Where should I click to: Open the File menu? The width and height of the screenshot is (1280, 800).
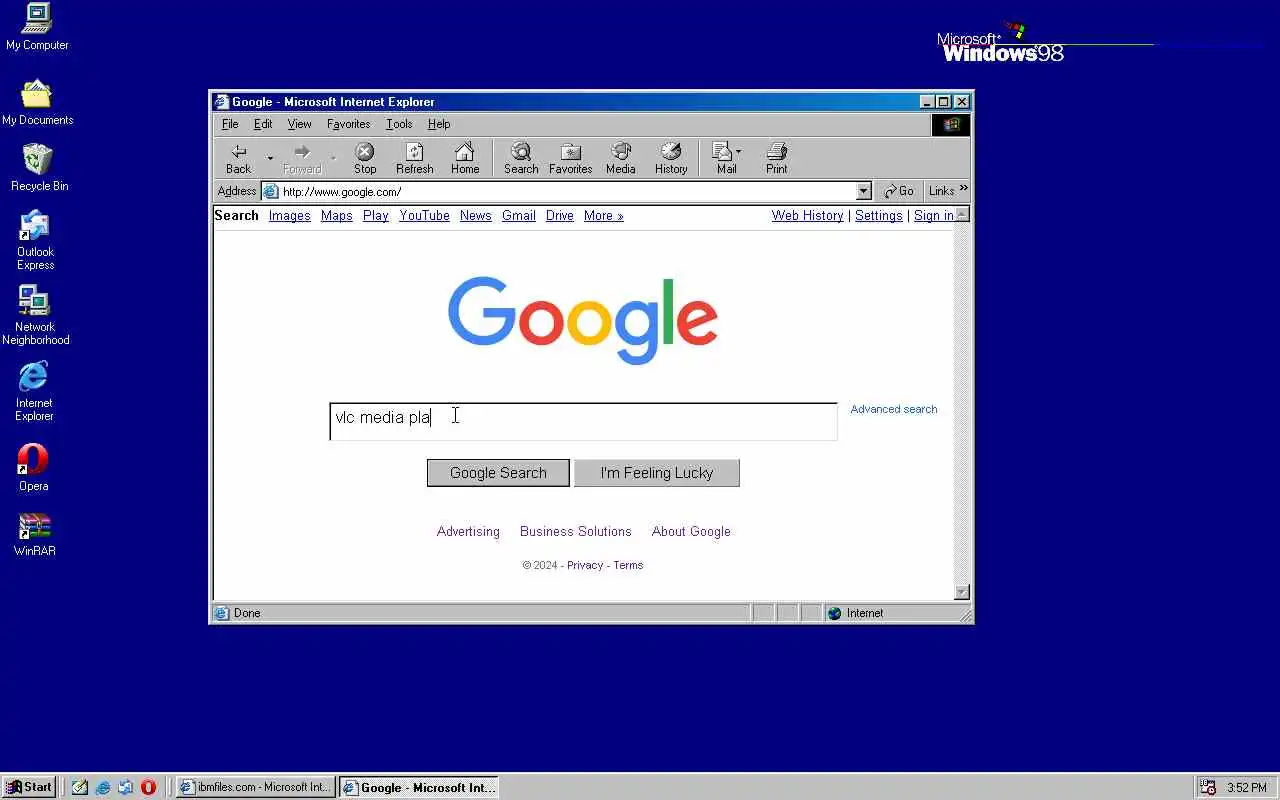pos(230,124)
